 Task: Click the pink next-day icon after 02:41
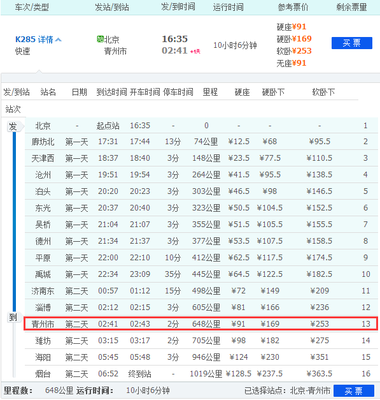[195, 52]
